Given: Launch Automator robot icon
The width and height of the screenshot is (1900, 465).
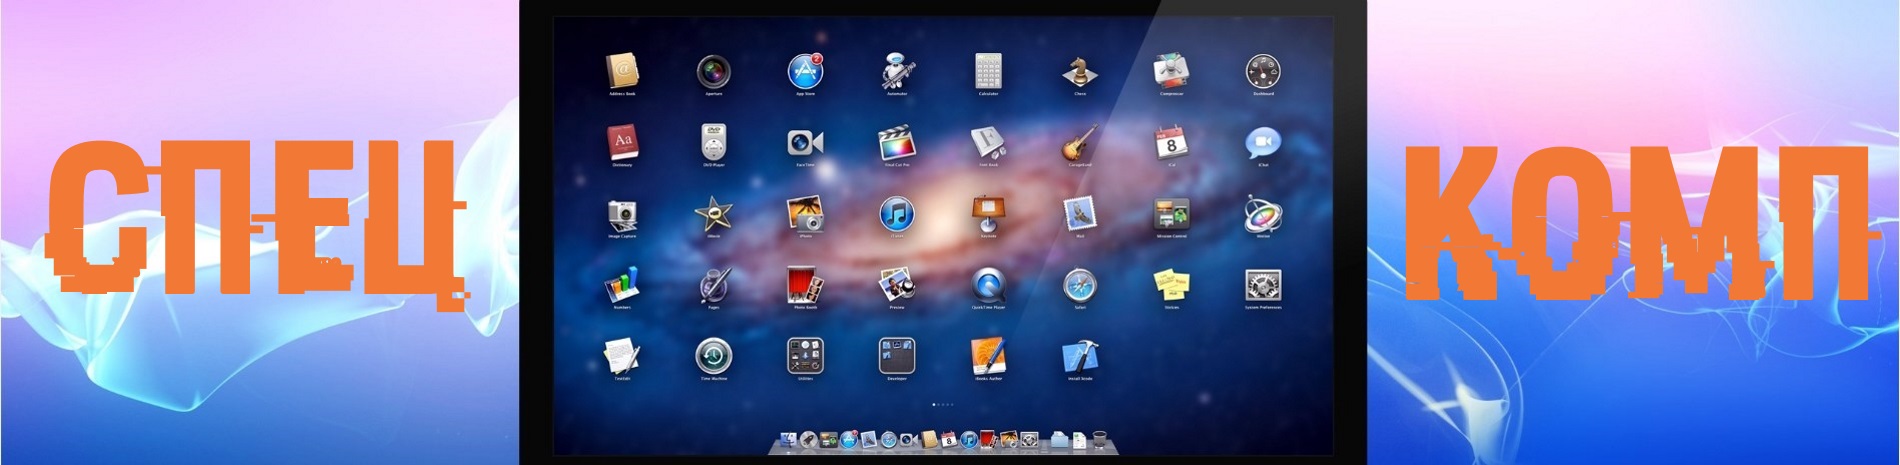Looking at the screenshot, I should (x=897, y=71).
